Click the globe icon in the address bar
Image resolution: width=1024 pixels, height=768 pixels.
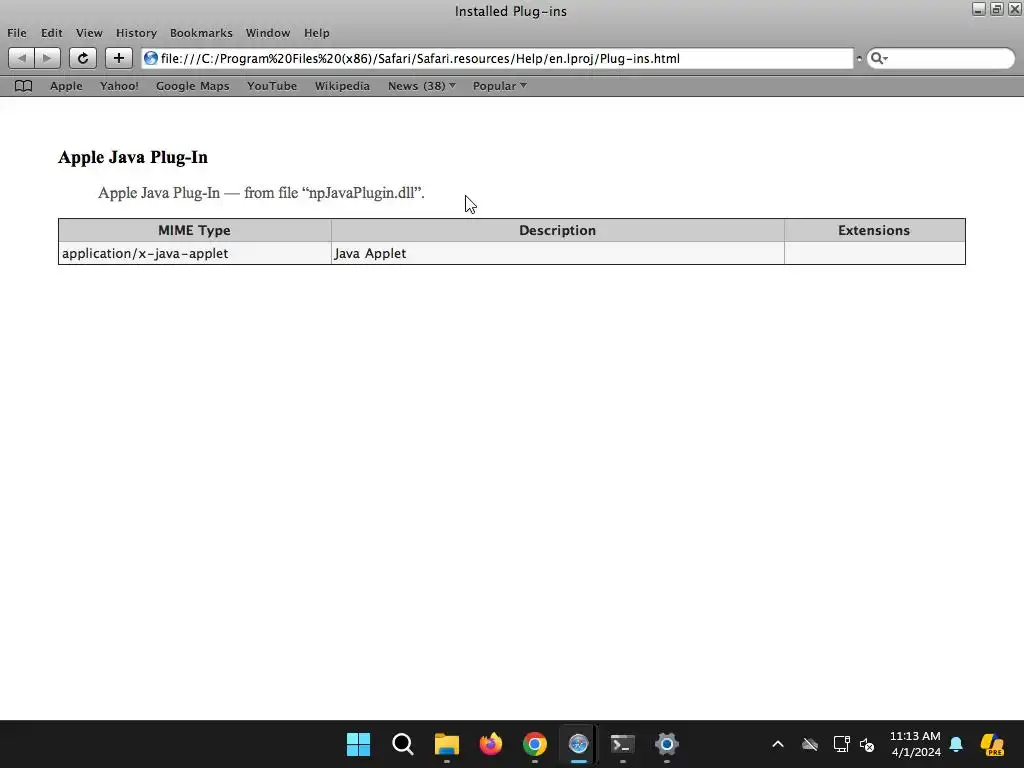[151, 58]
